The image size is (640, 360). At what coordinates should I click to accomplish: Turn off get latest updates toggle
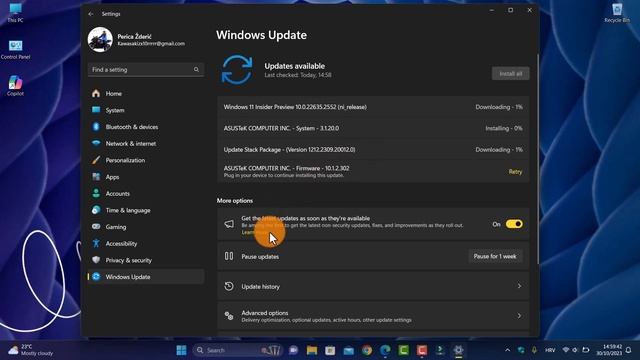(x=514, y=224)
